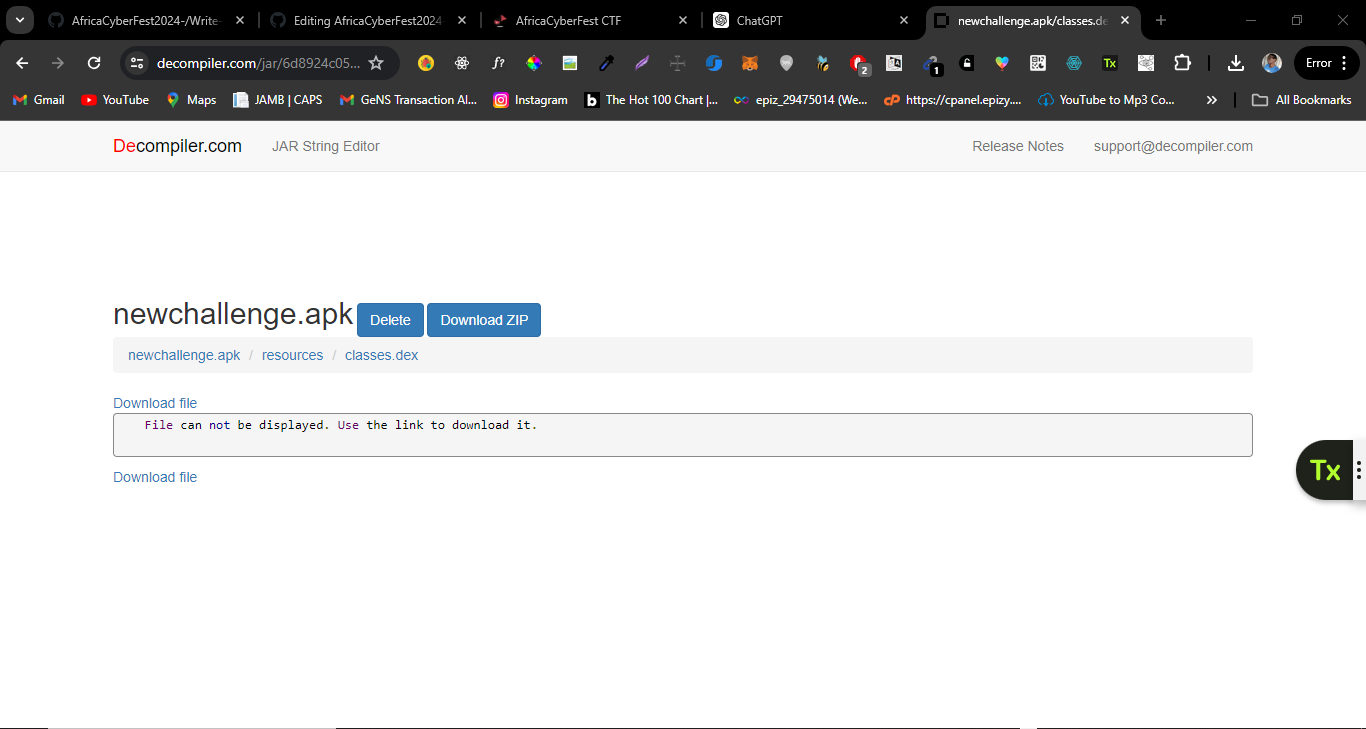
Task: Open the MetaMask fox extension
Action: (749, 63)
